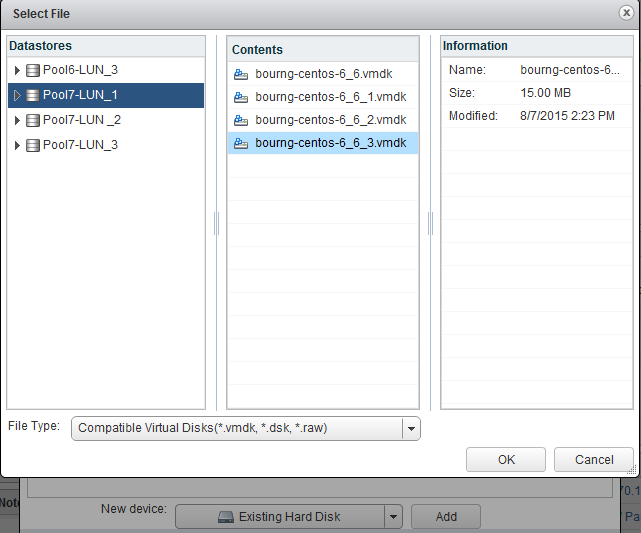Open the New device dropdown arrow
This screenshot has width=641, height=533.
point(393,517)
